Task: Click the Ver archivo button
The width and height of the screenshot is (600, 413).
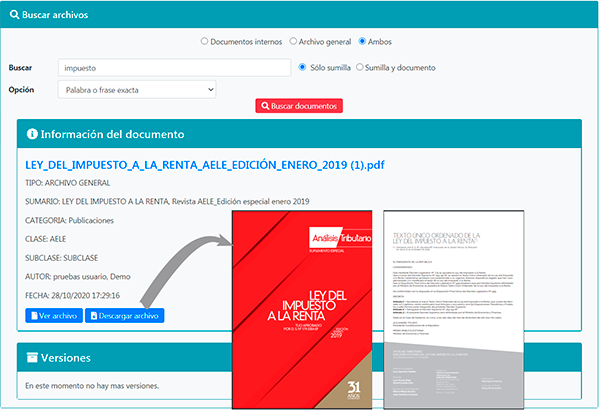Action: pyautogui.click(x=54, y=315)
